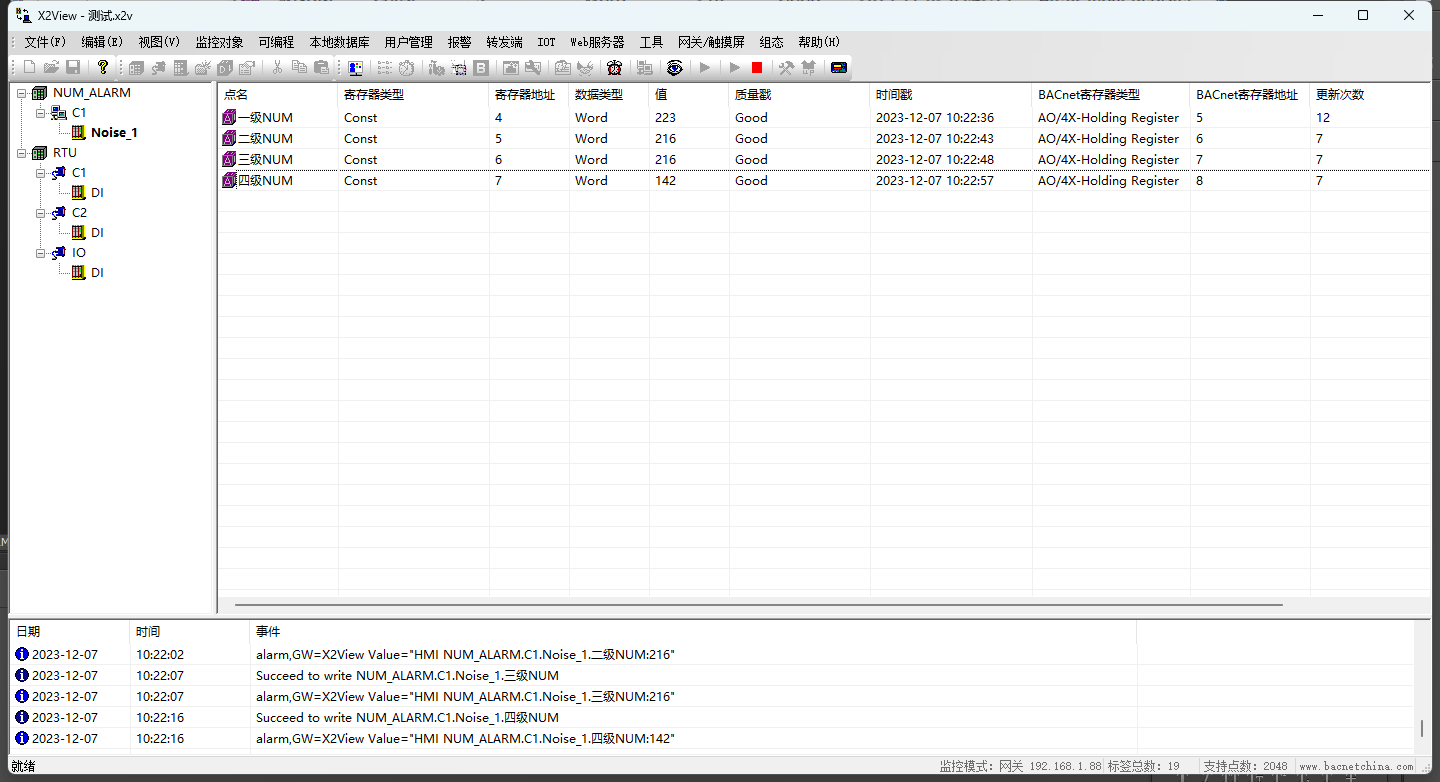Viewport: 1440px width, 782px height.
Task: Collapse the C2 channel node
Action: pyautogui.click(x=40, y=213)
